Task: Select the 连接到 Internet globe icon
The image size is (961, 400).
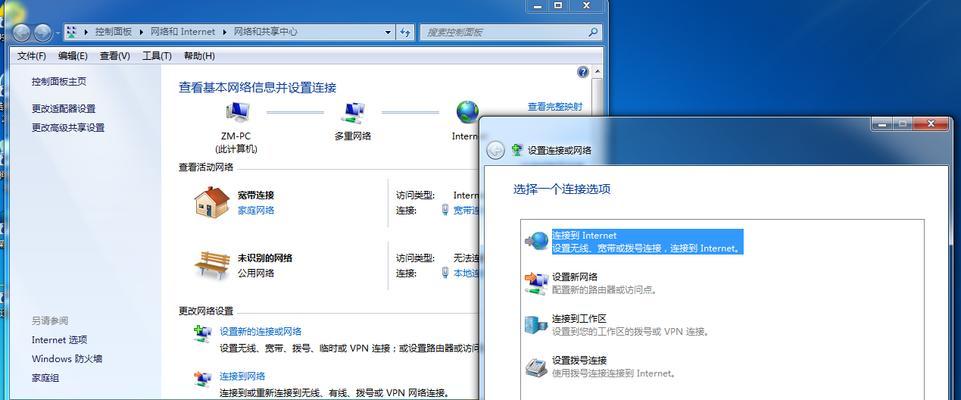Action: pyautogui.click(x=537, y=241)
